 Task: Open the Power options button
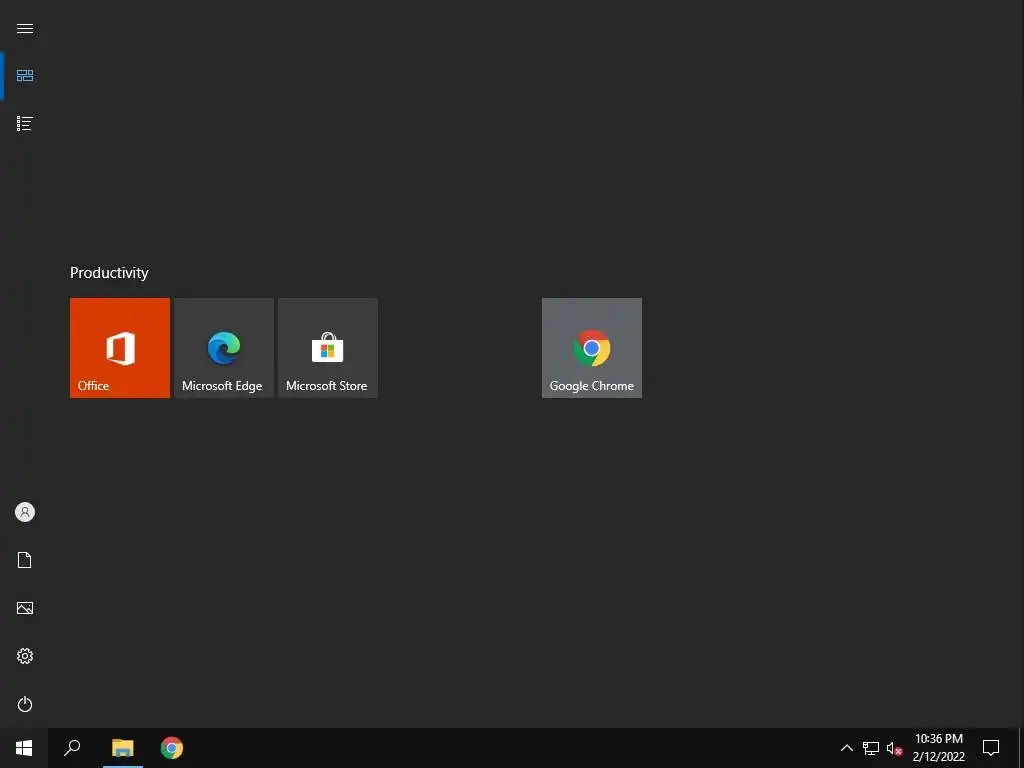(x=25, y=704)
